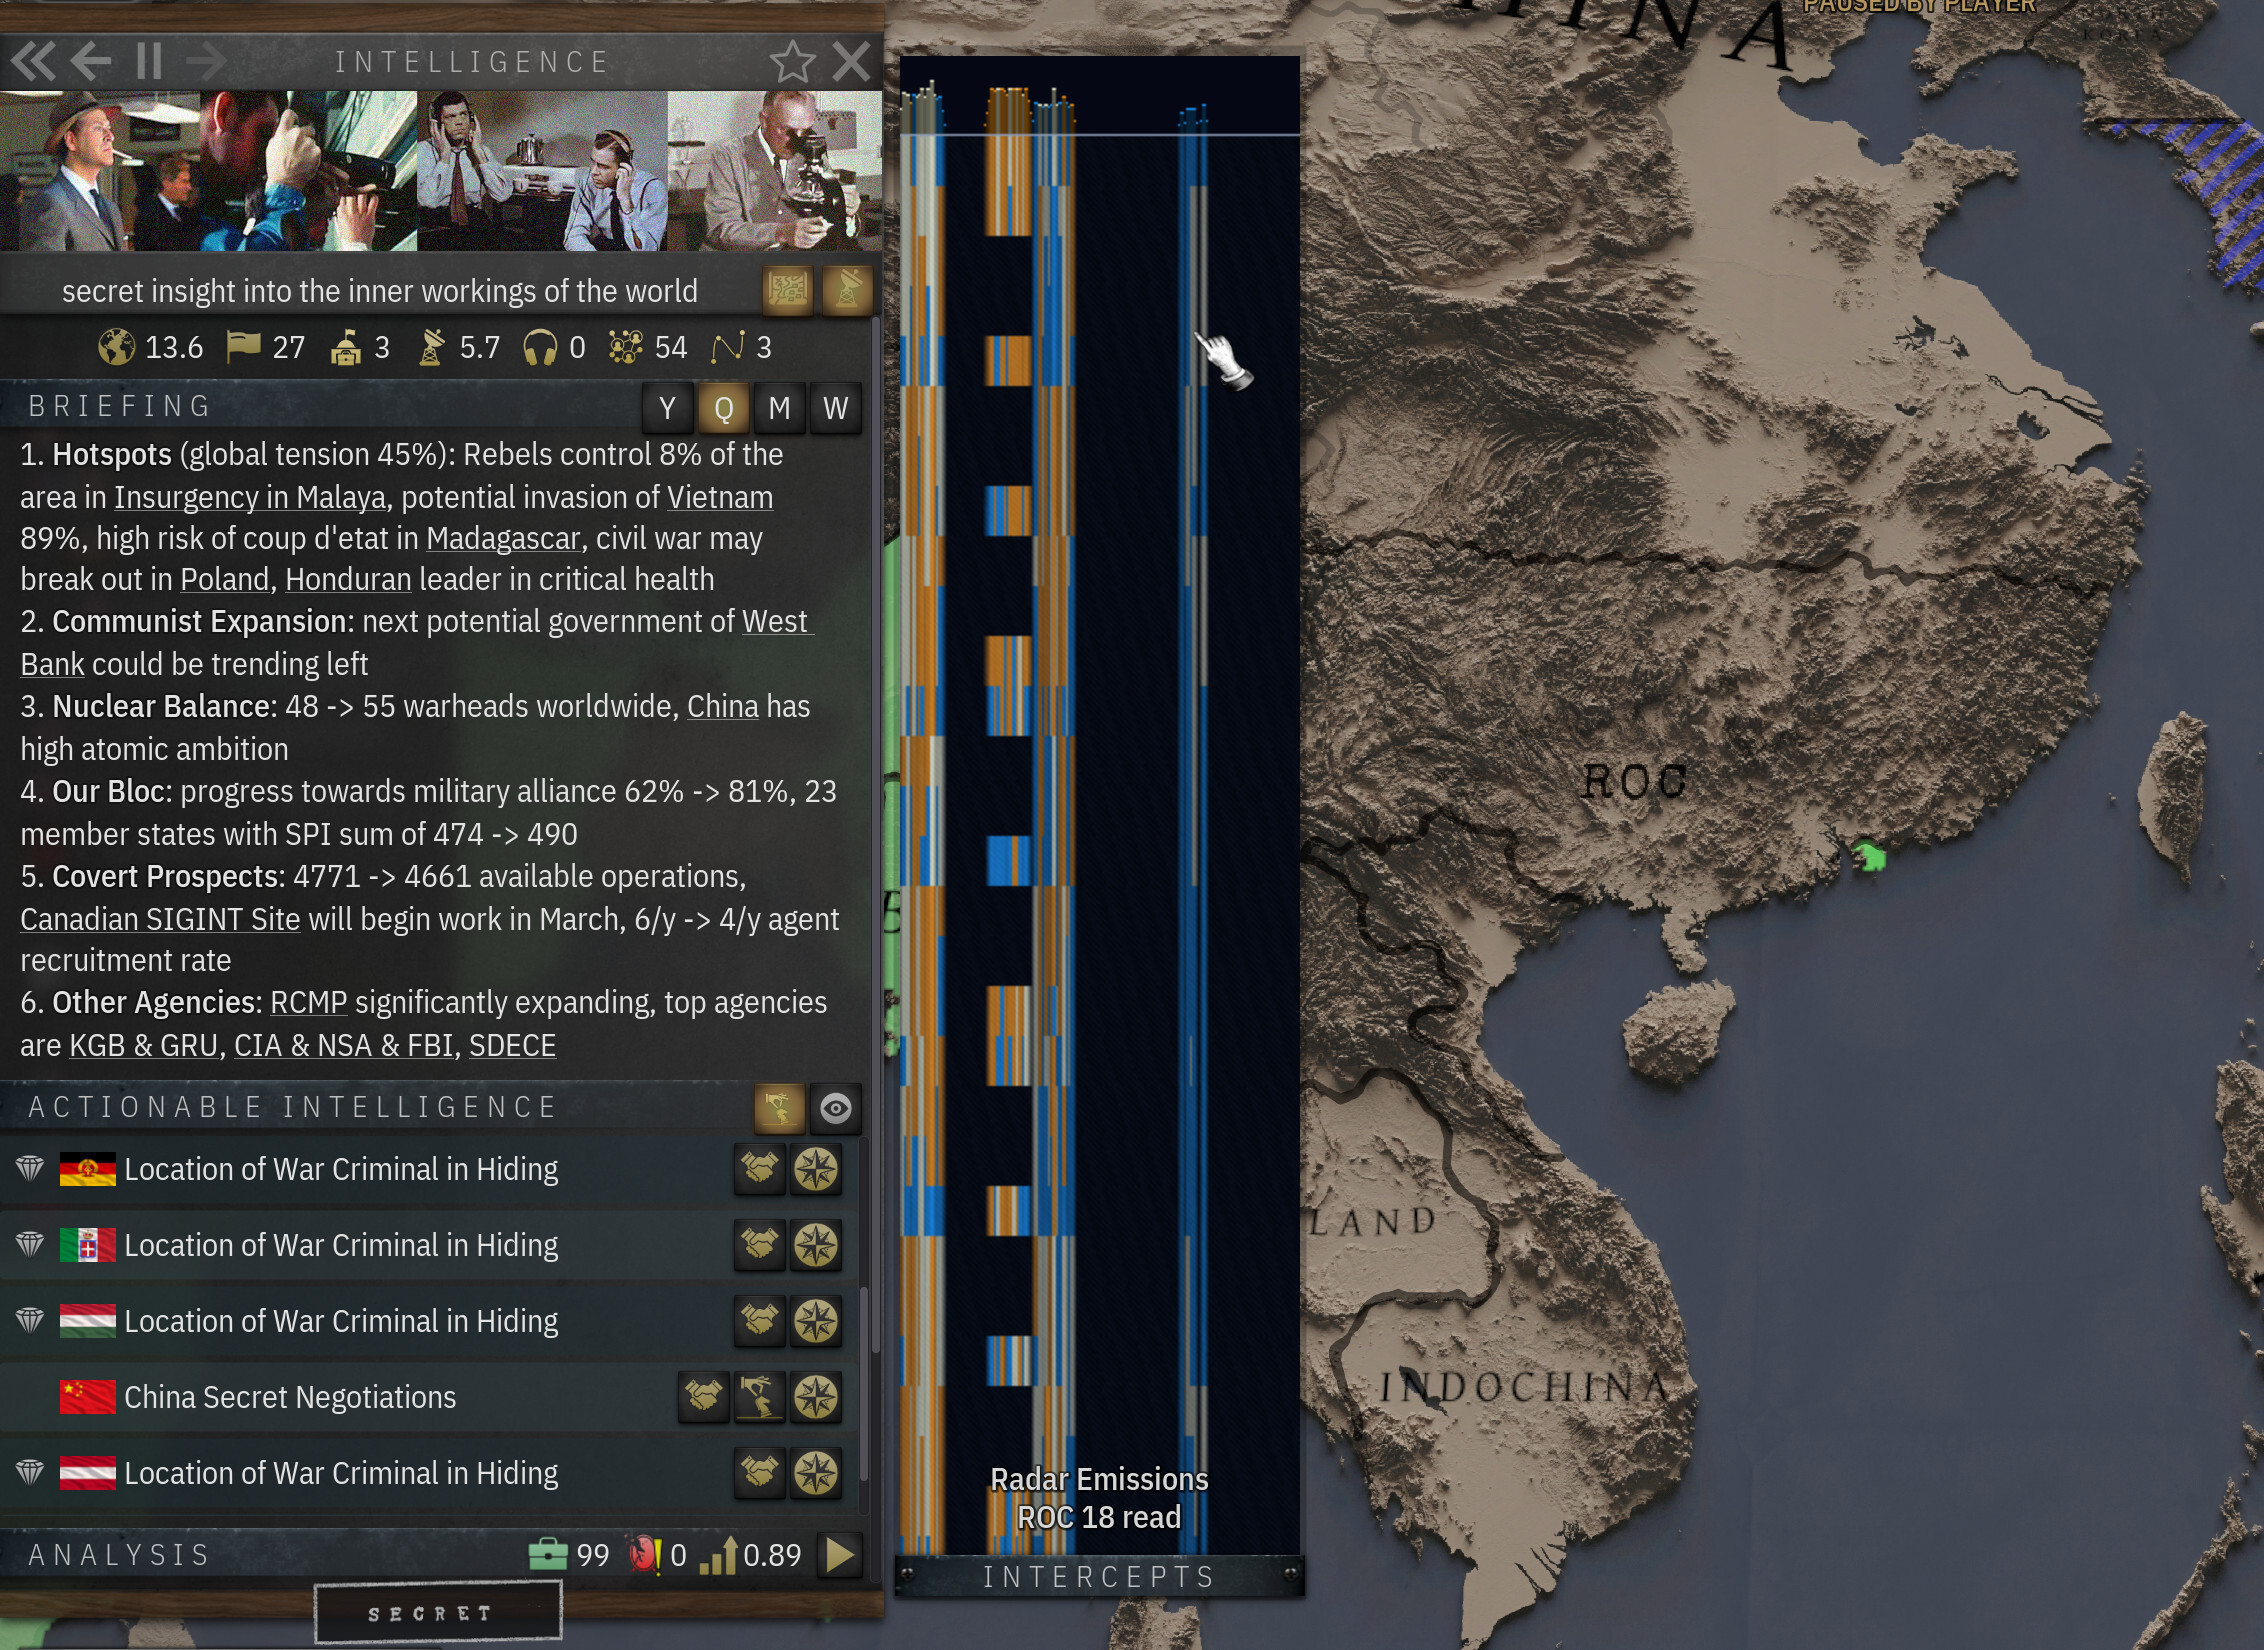Open the Insurgency in Malaya link
Image resolution: width=2264 pixels, height=1650 pixels.
tap(250, 497)
